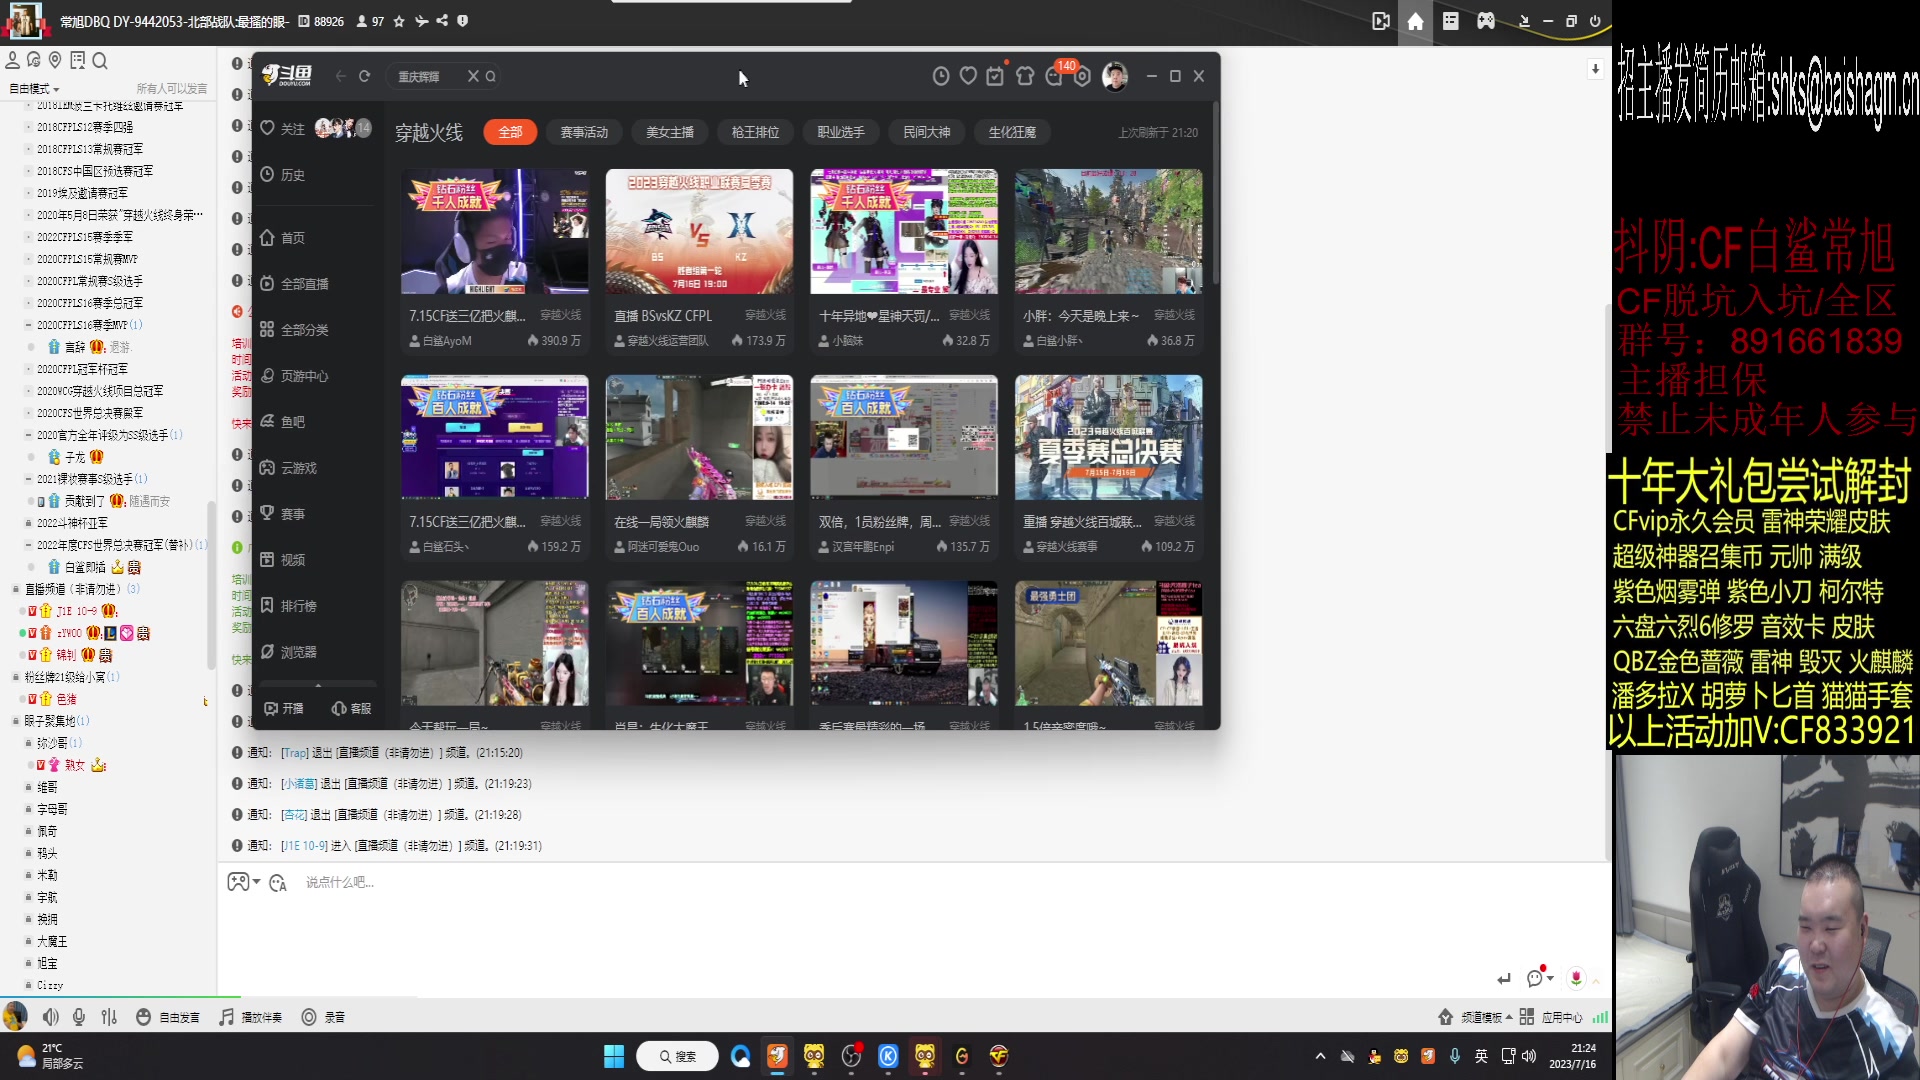Viewport: 1920px width, 1080px height.
Task: Favorite channel with star icon
Action: point(399,21)
